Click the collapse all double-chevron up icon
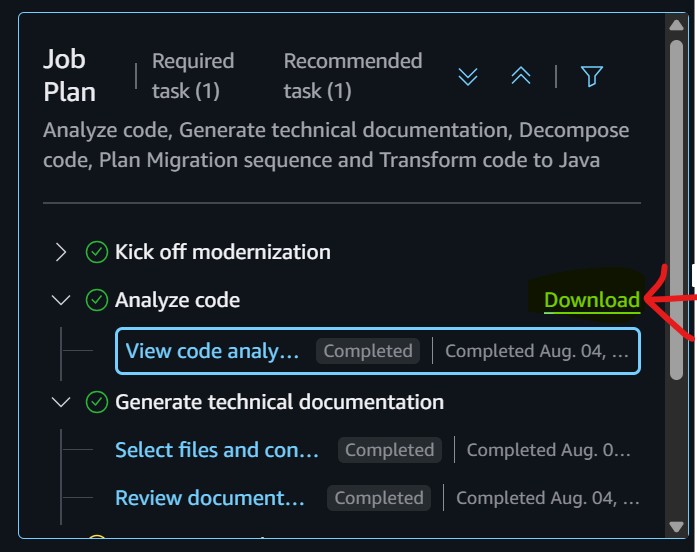 tap(521, 76)
